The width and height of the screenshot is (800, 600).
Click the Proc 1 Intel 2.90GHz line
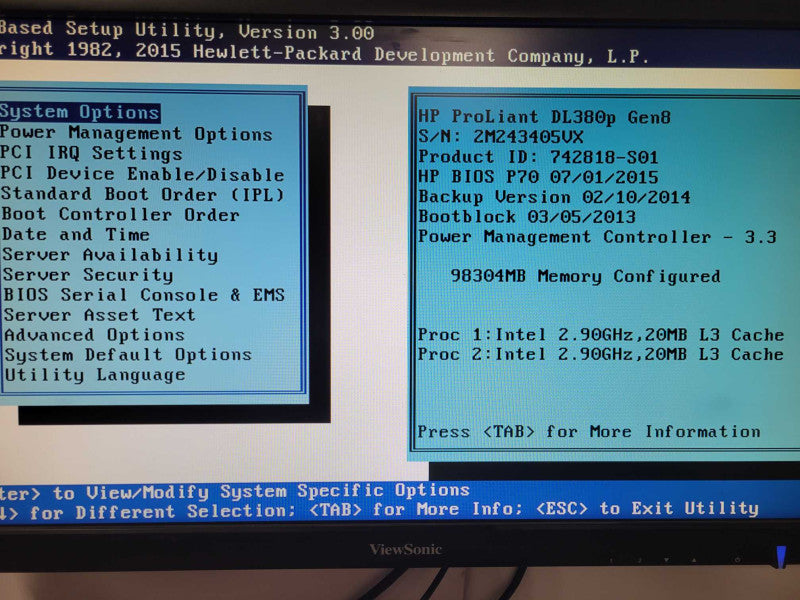(601, 335)
